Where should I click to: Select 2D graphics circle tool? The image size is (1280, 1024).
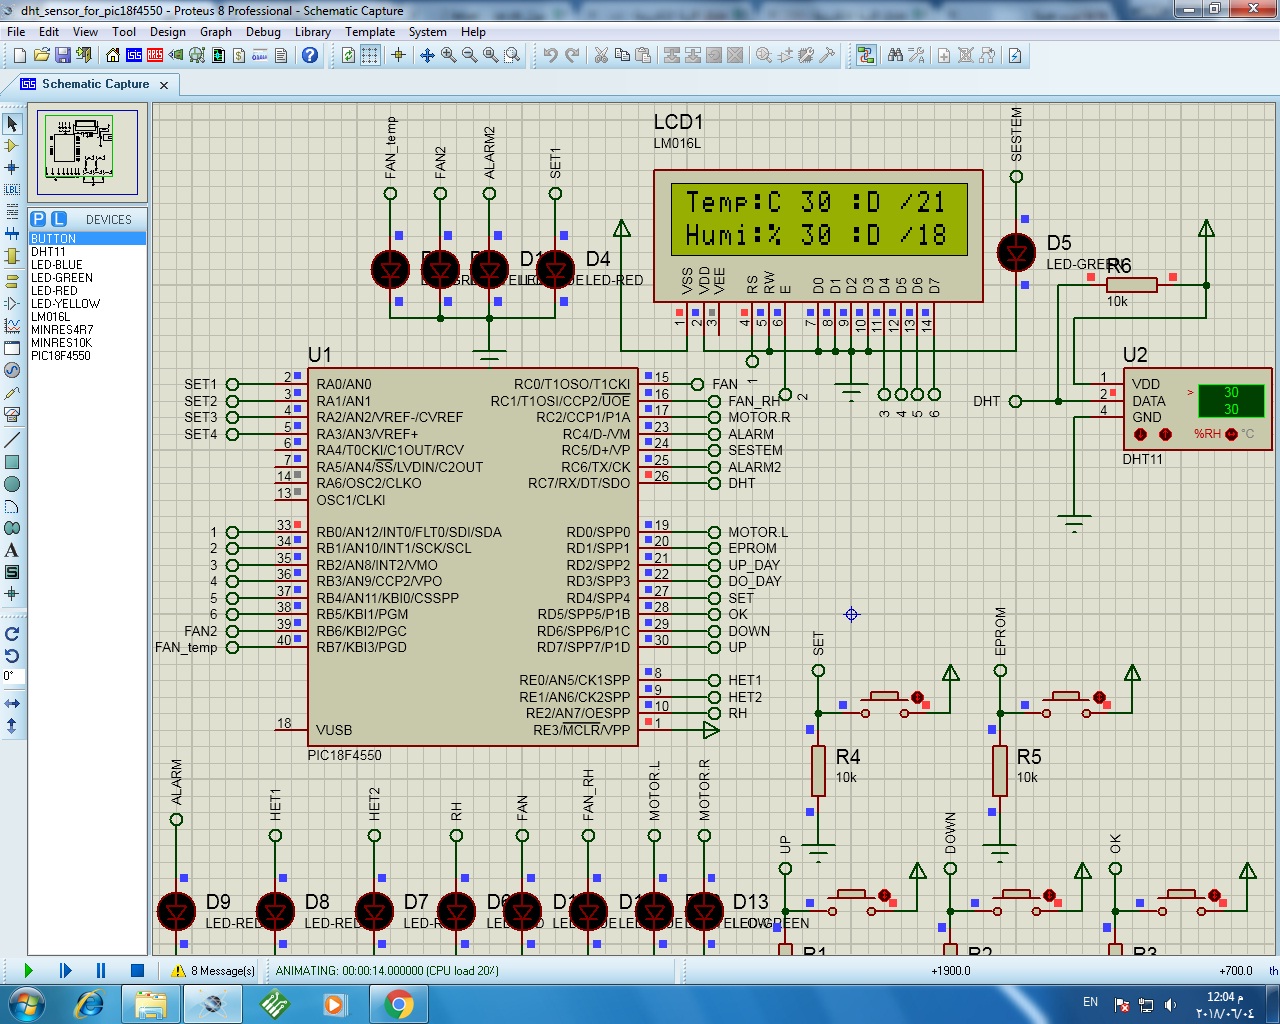(x=12, y=484)
